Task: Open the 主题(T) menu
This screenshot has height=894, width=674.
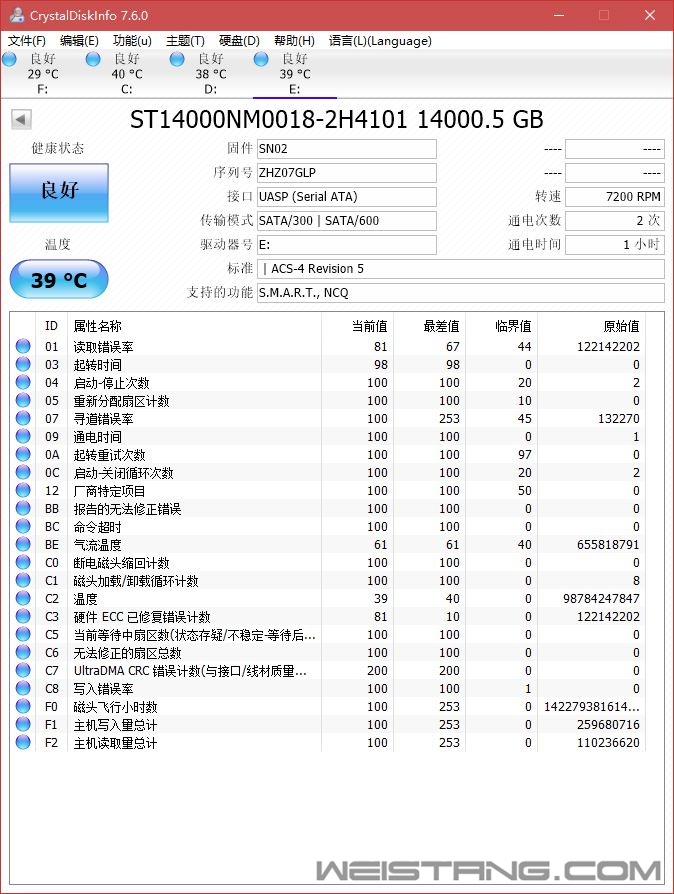Action: pos(185,41)
